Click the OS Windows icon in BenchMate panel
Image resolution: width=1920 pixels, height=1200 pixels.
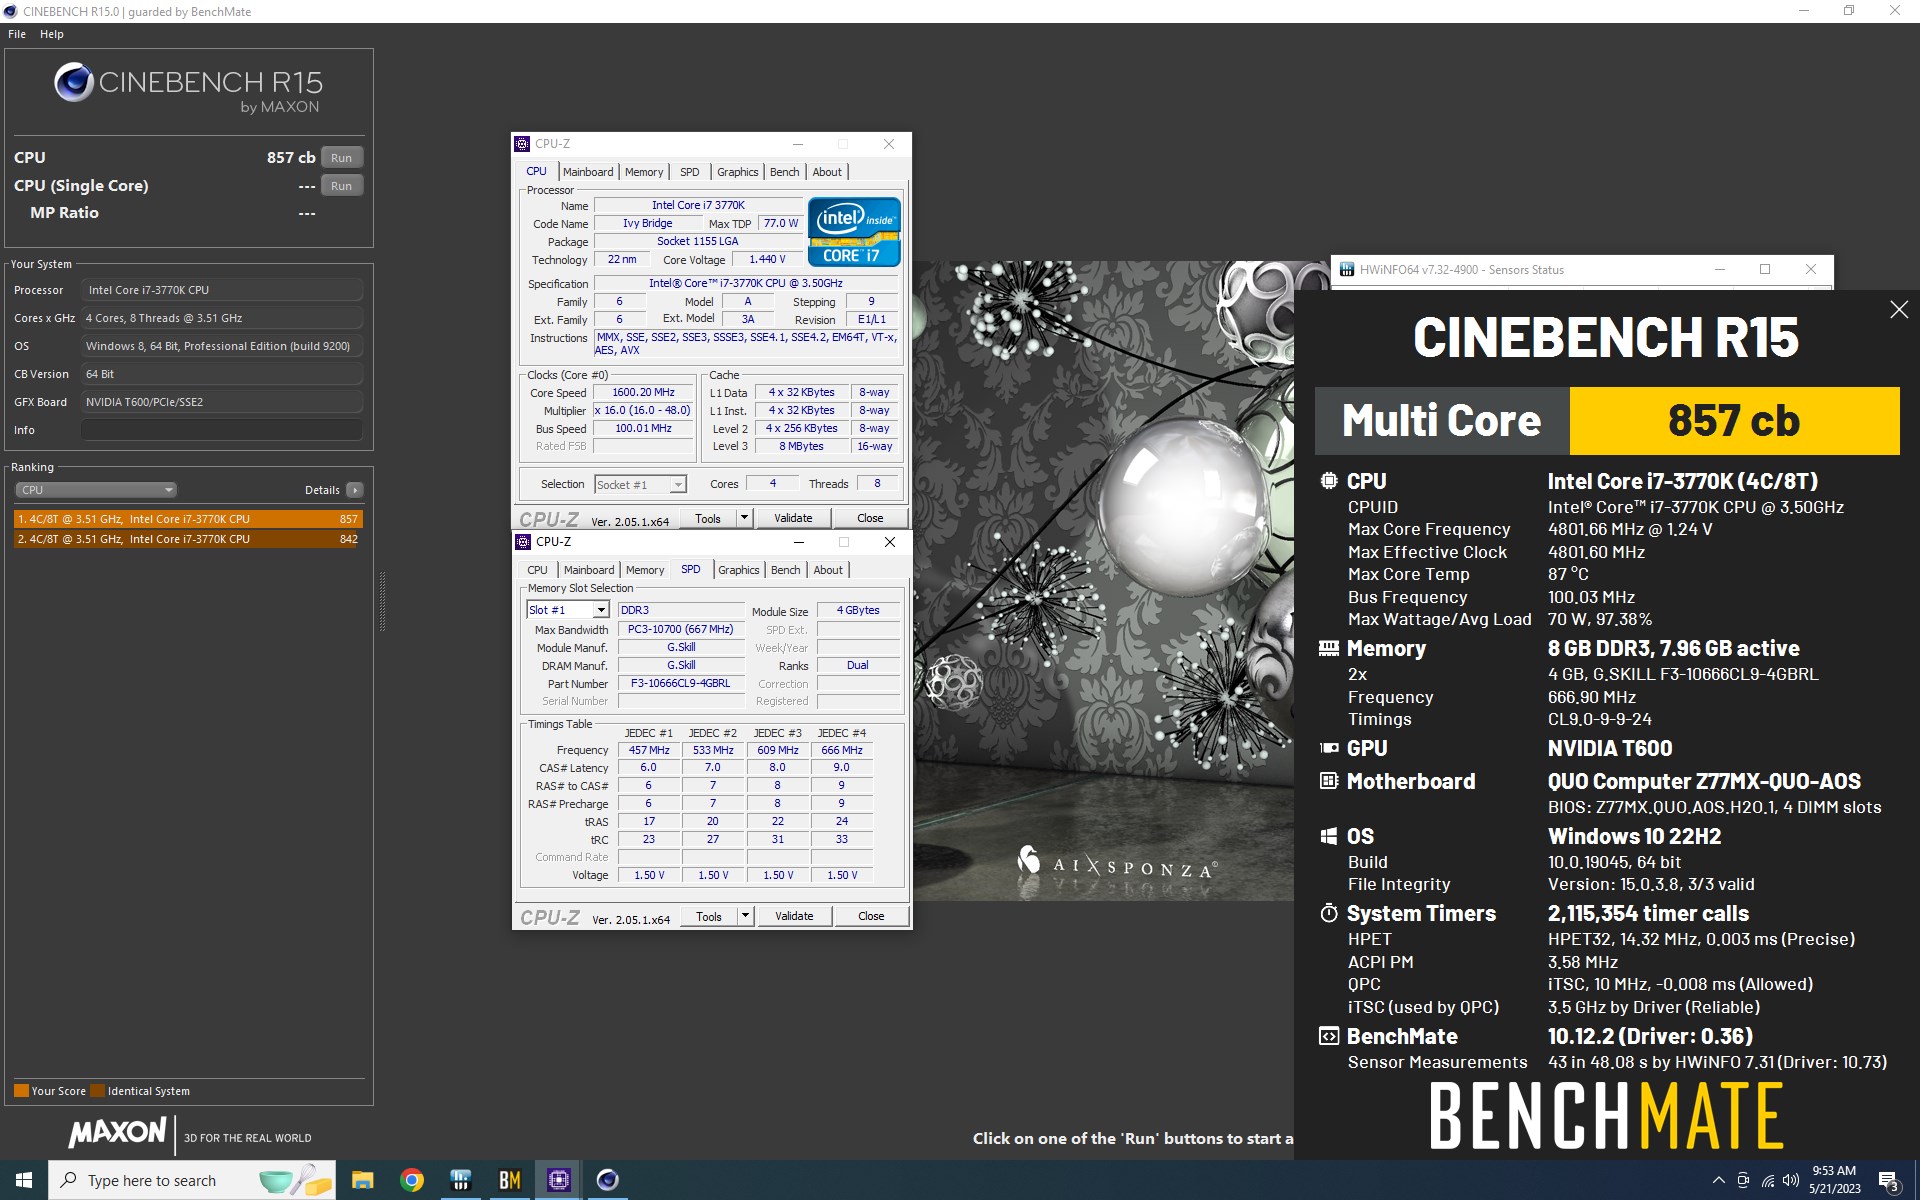[1329, 836]
